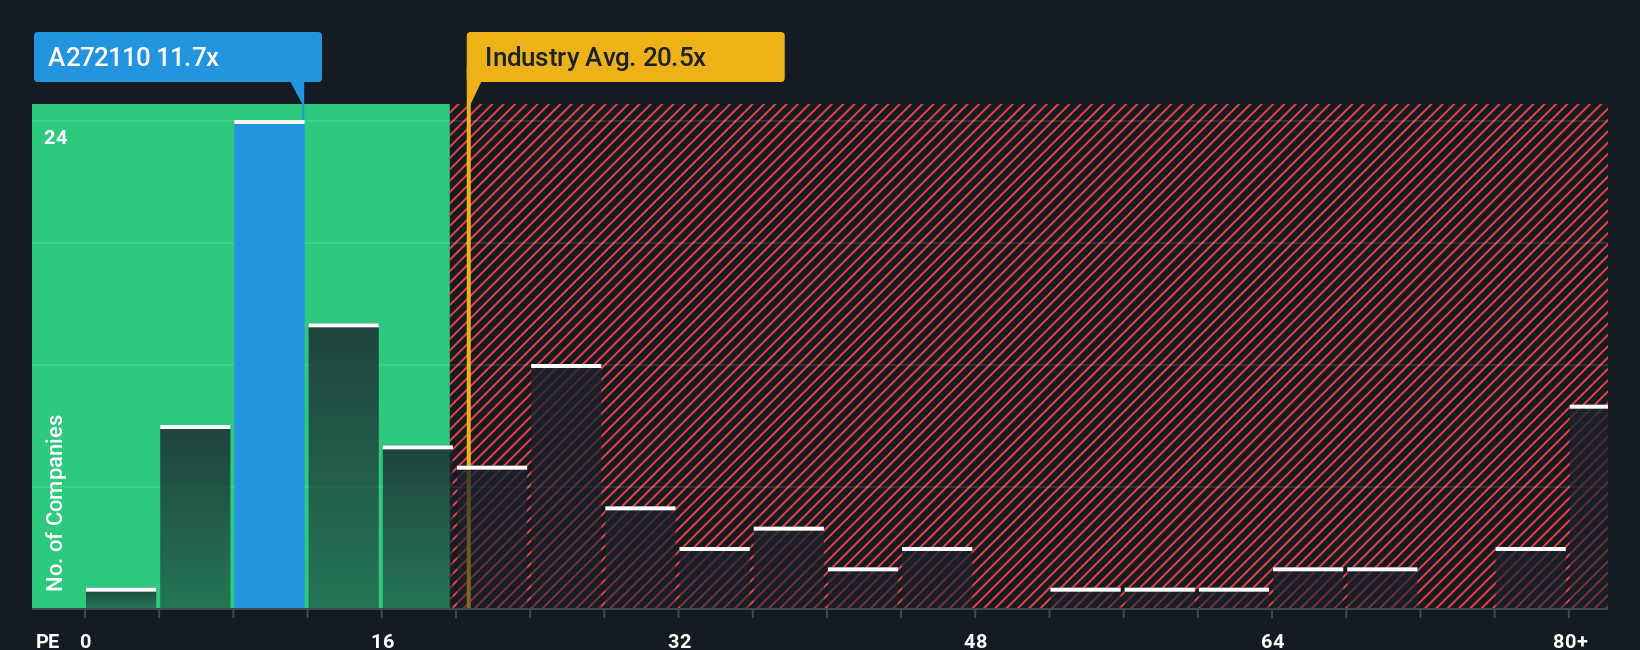The image size is (1640, 650).
Task: Click the x-axis tick label 16
Action: point(383,640)
